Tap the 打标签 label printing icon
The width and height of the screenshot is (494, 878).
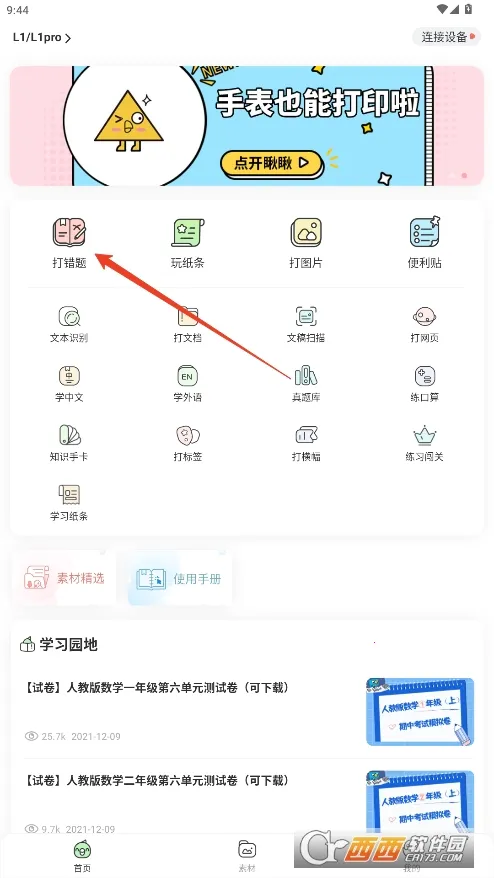[188, 435]
